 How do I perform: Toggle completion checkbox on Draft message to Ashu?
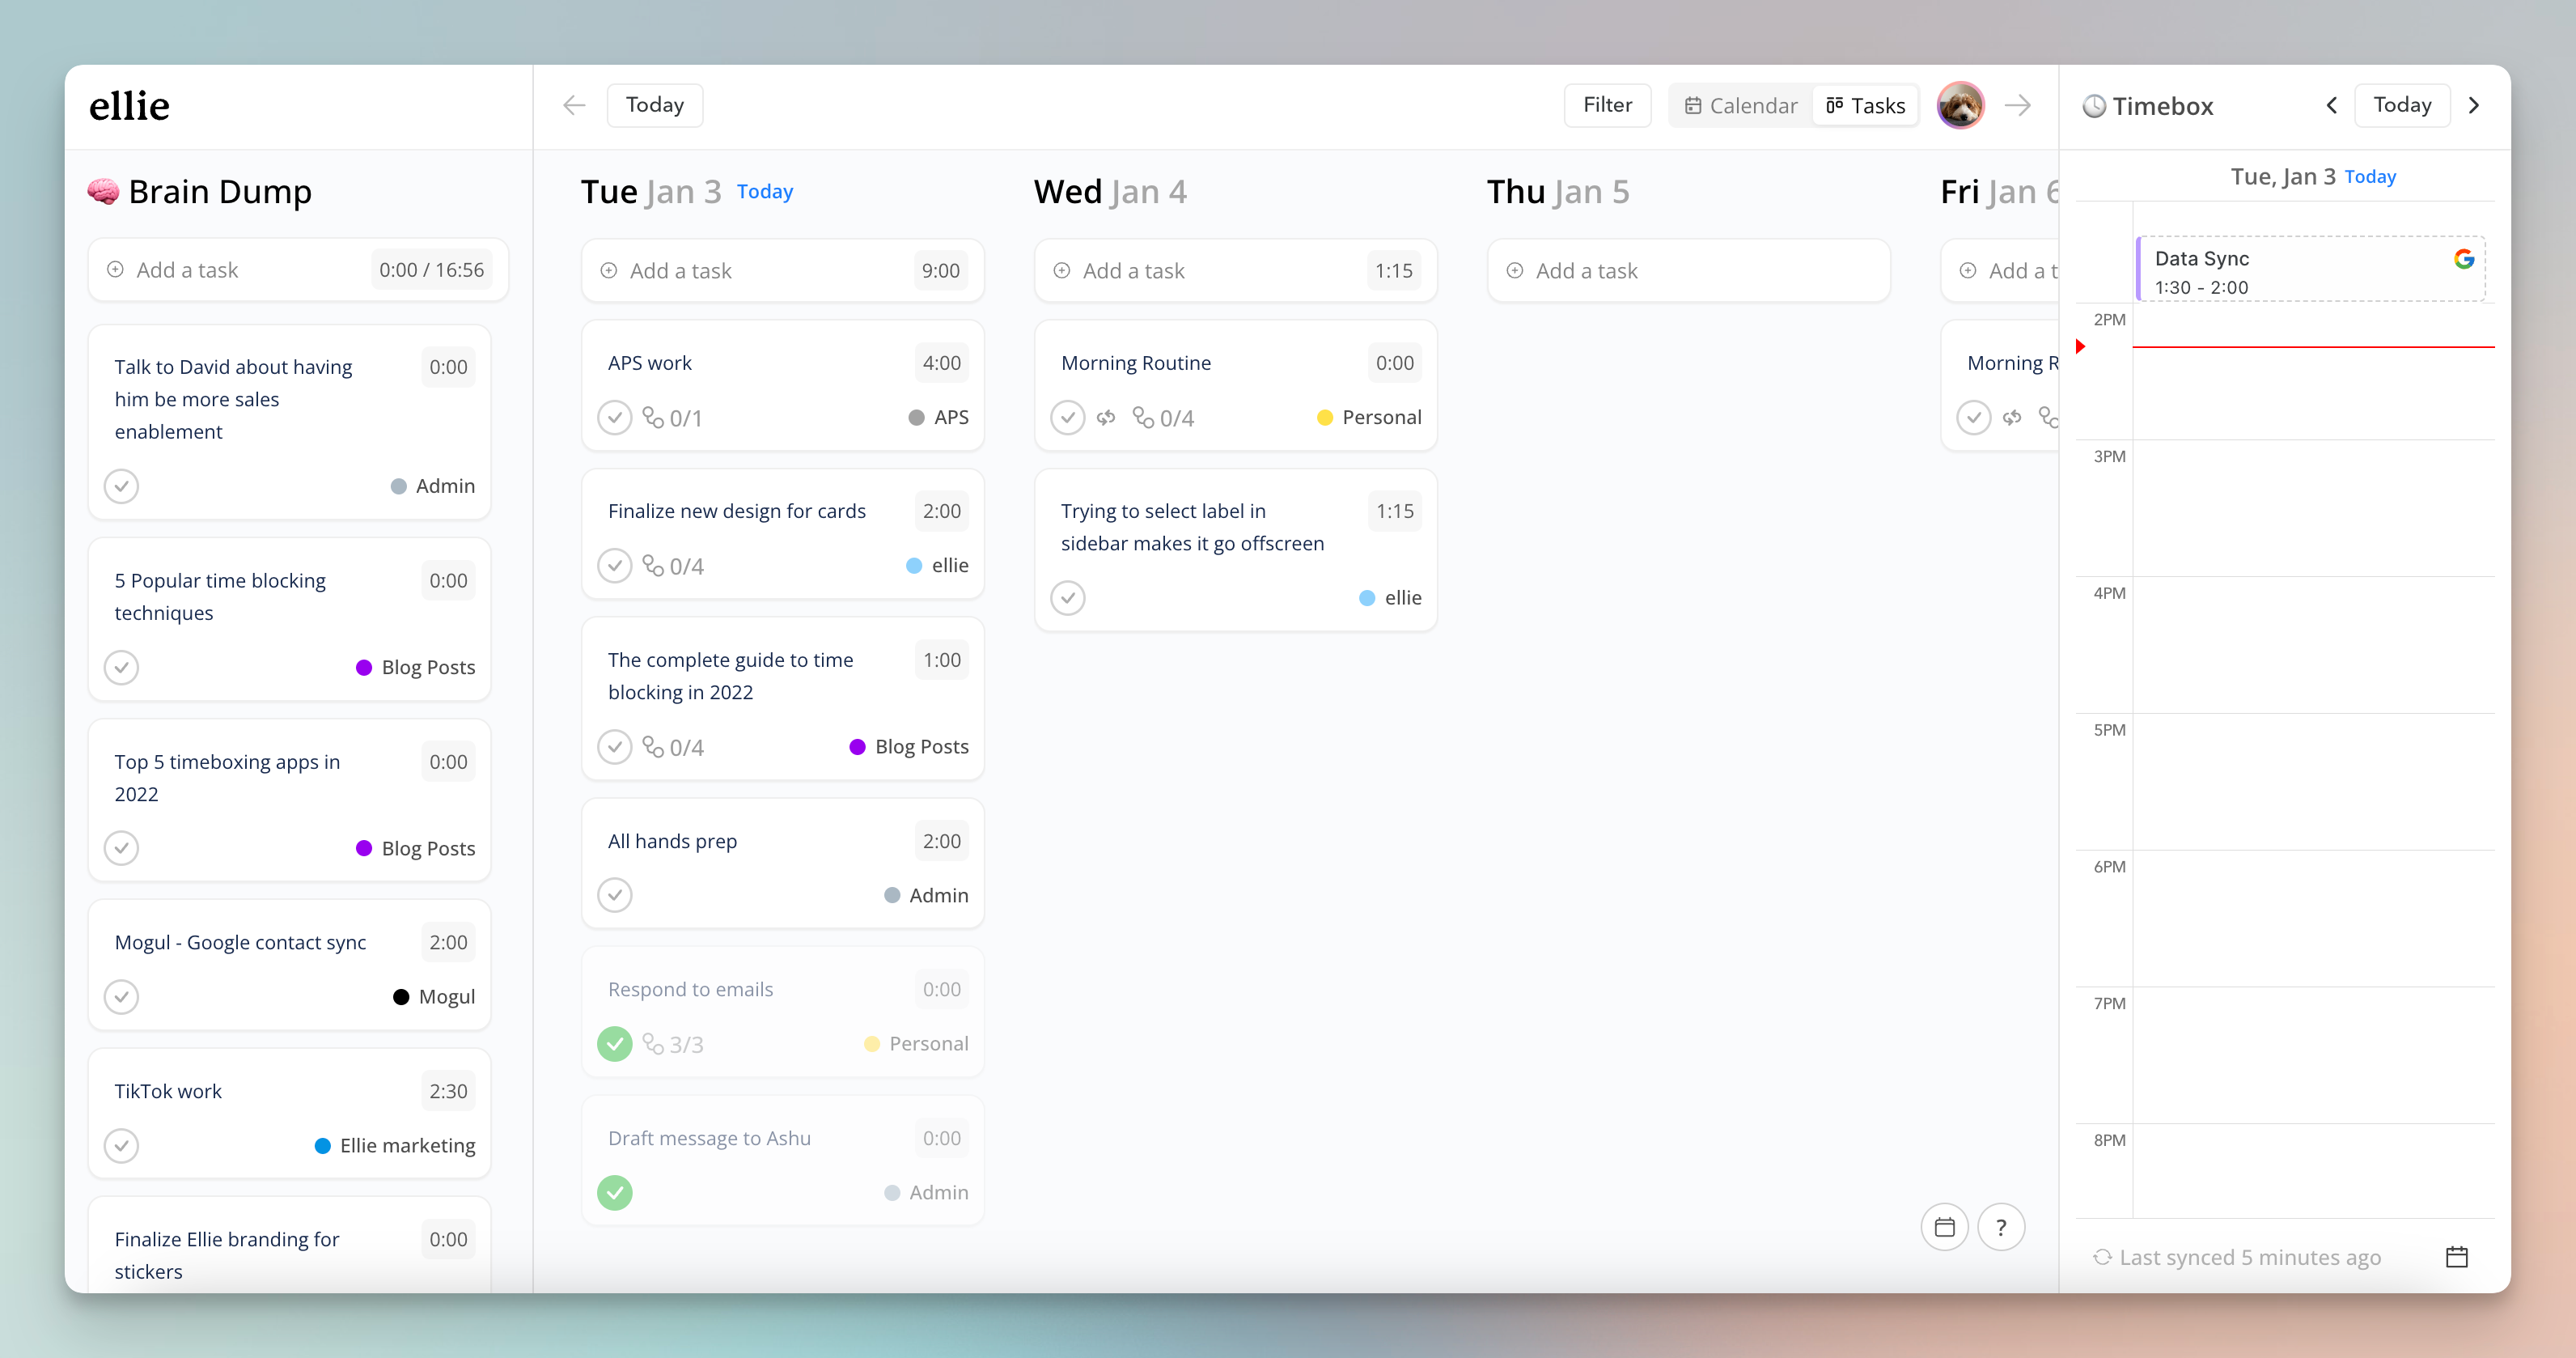point(616,1191)
